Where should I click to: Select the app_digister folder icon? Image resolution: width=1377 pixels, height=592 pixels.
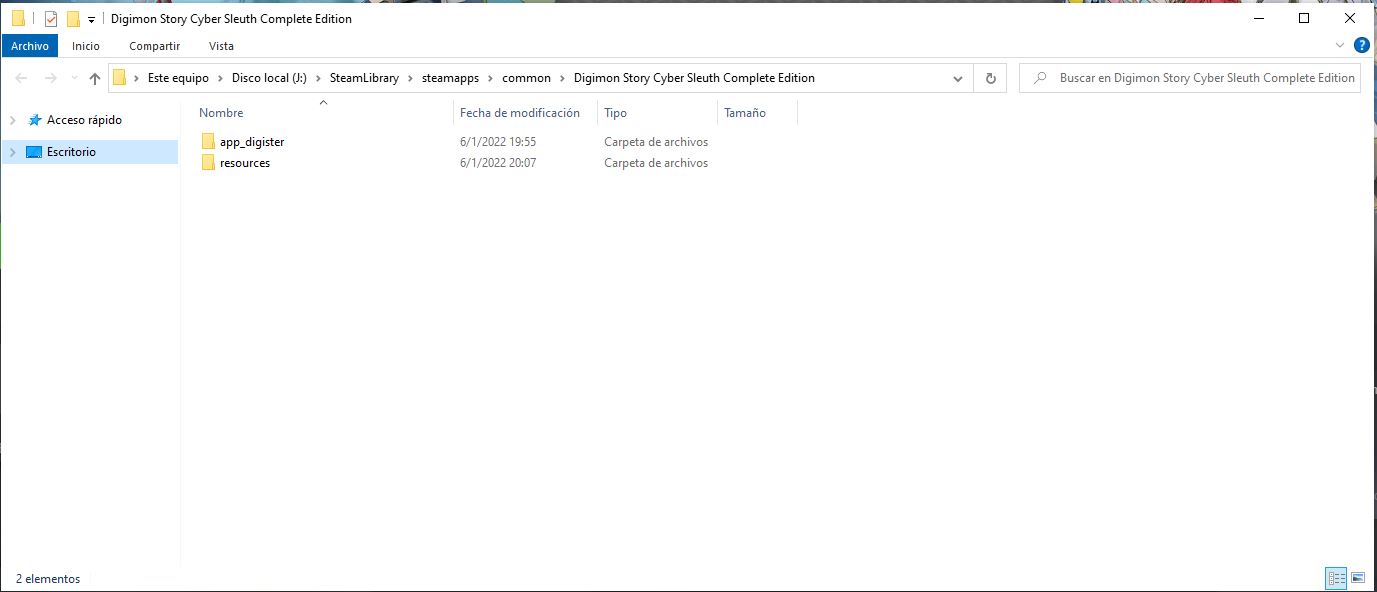click(x=208, y=142)
